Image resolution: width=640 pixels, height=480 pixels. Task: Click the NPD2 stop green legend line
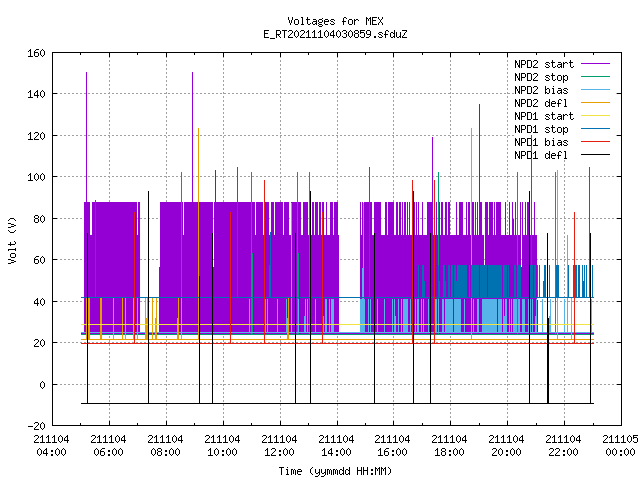coord(595,77)
